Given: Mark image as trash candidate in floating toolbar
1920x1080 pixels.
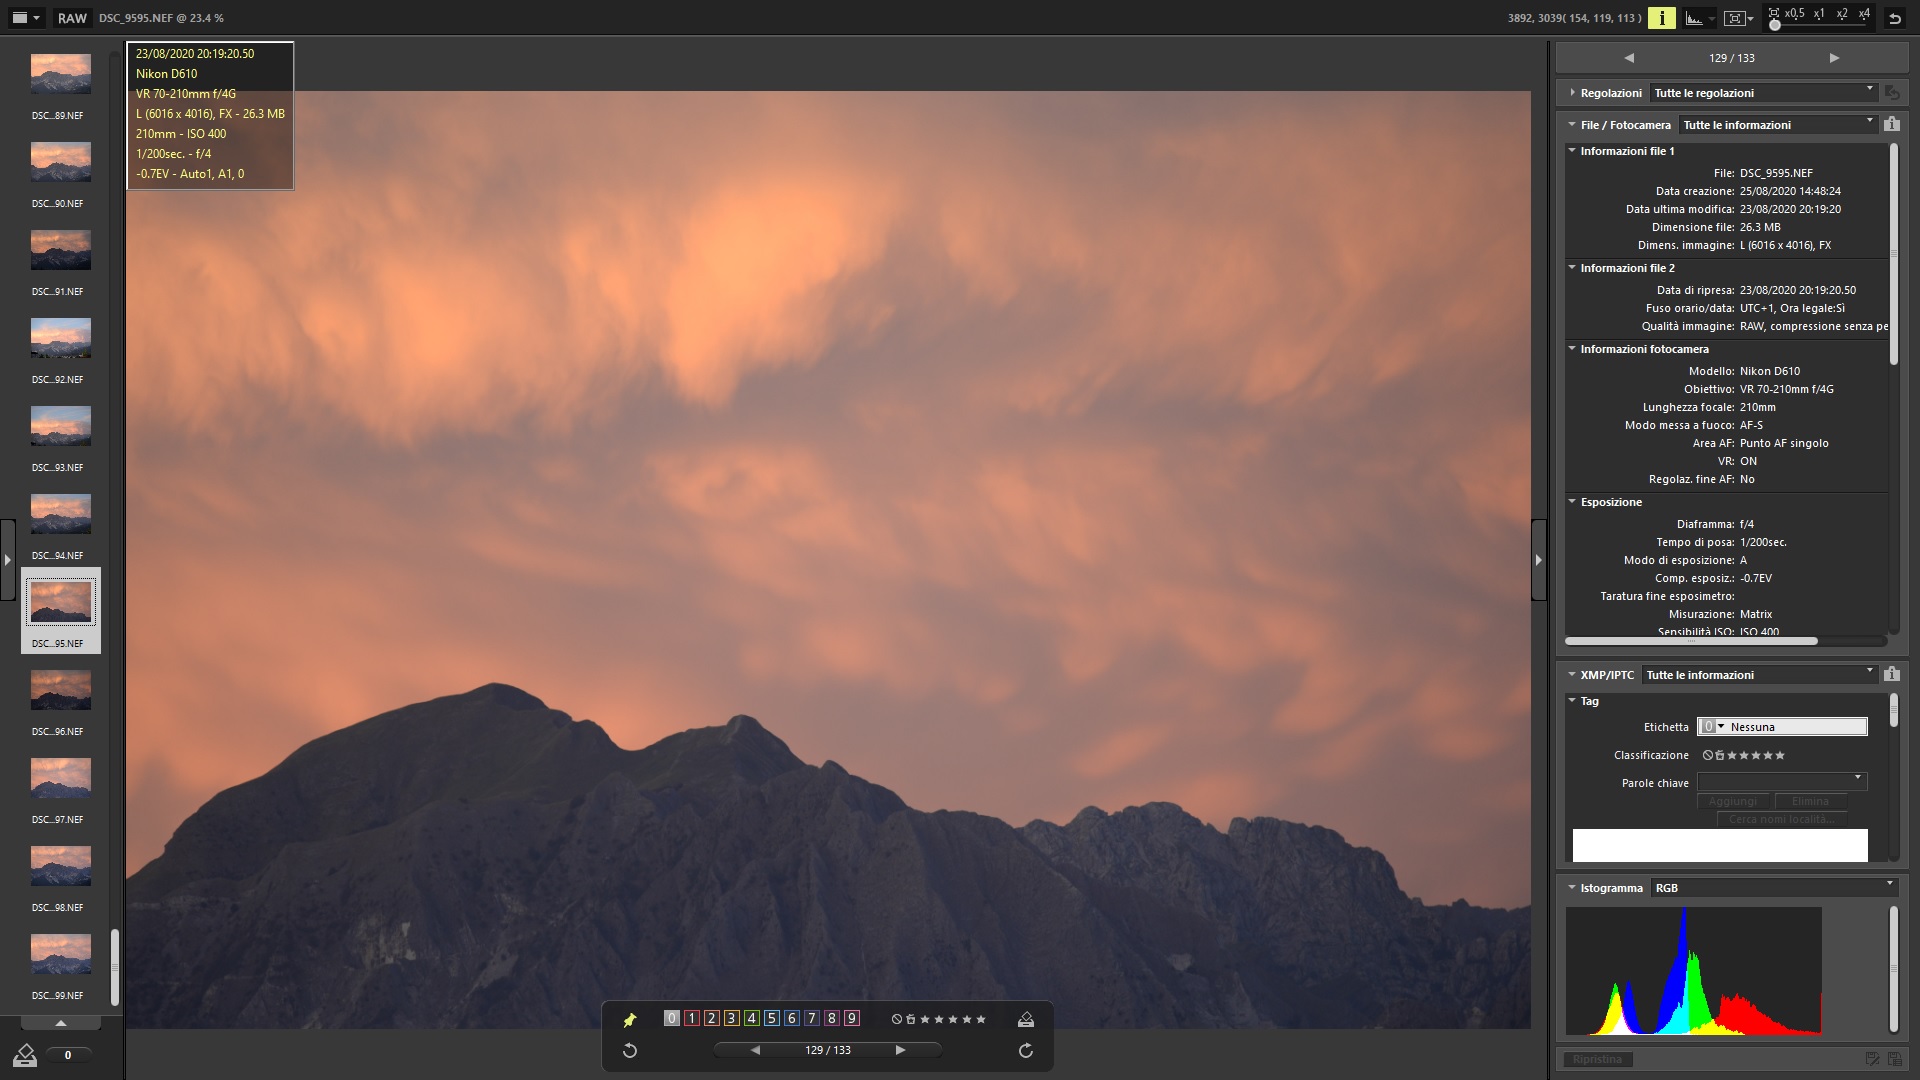Looking at the screenshot, I should pyautogui.click(x=910, y=1019).
